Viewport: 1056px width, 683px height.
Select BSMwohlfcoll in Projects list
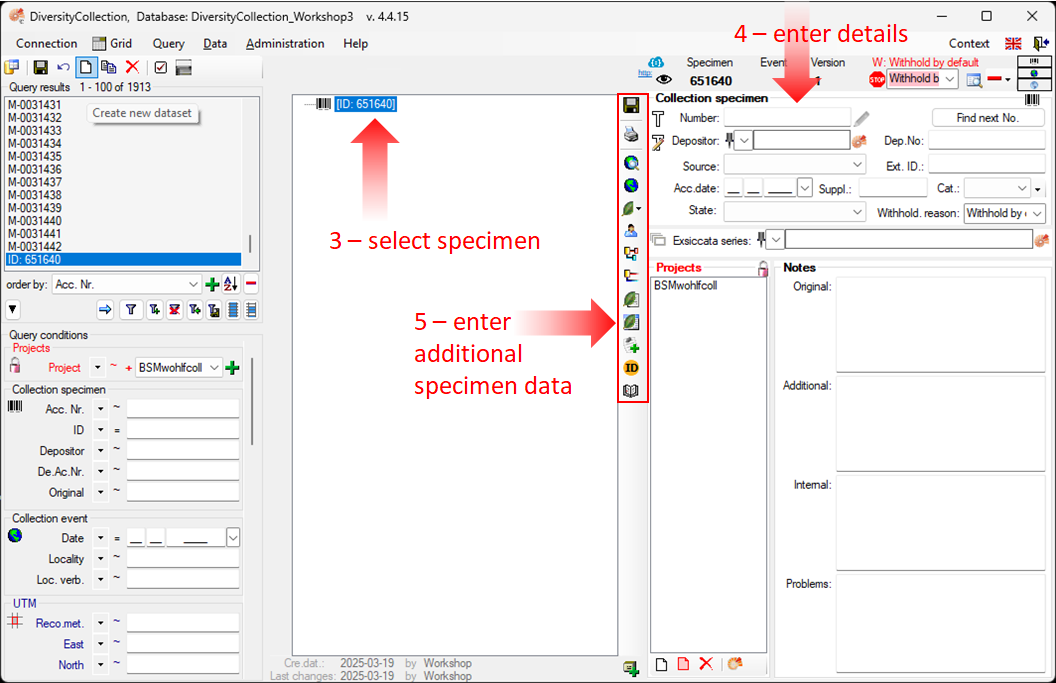[x=686, y=286]
